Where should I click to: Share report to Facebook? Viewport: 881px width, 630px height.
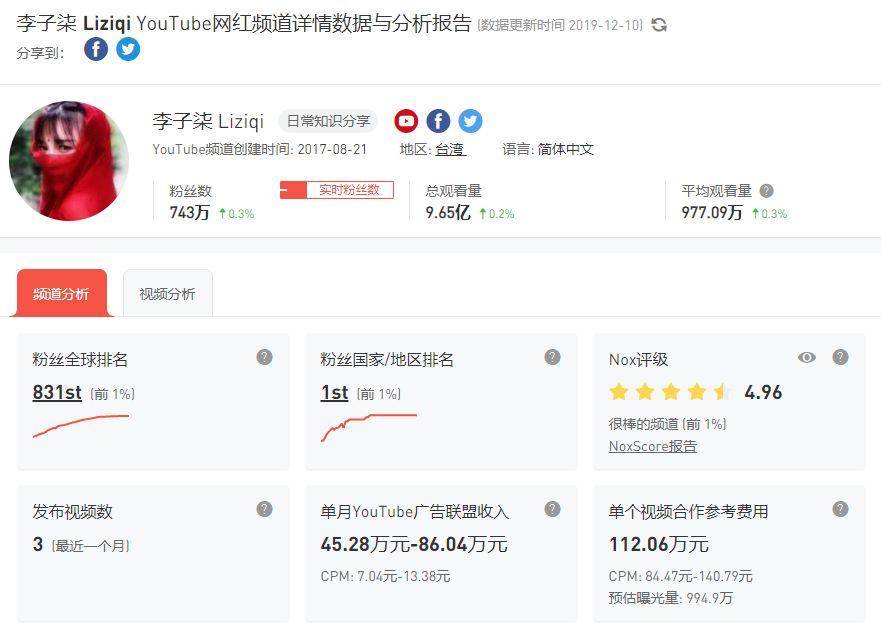pyautogui.click(x=96, y=49)
